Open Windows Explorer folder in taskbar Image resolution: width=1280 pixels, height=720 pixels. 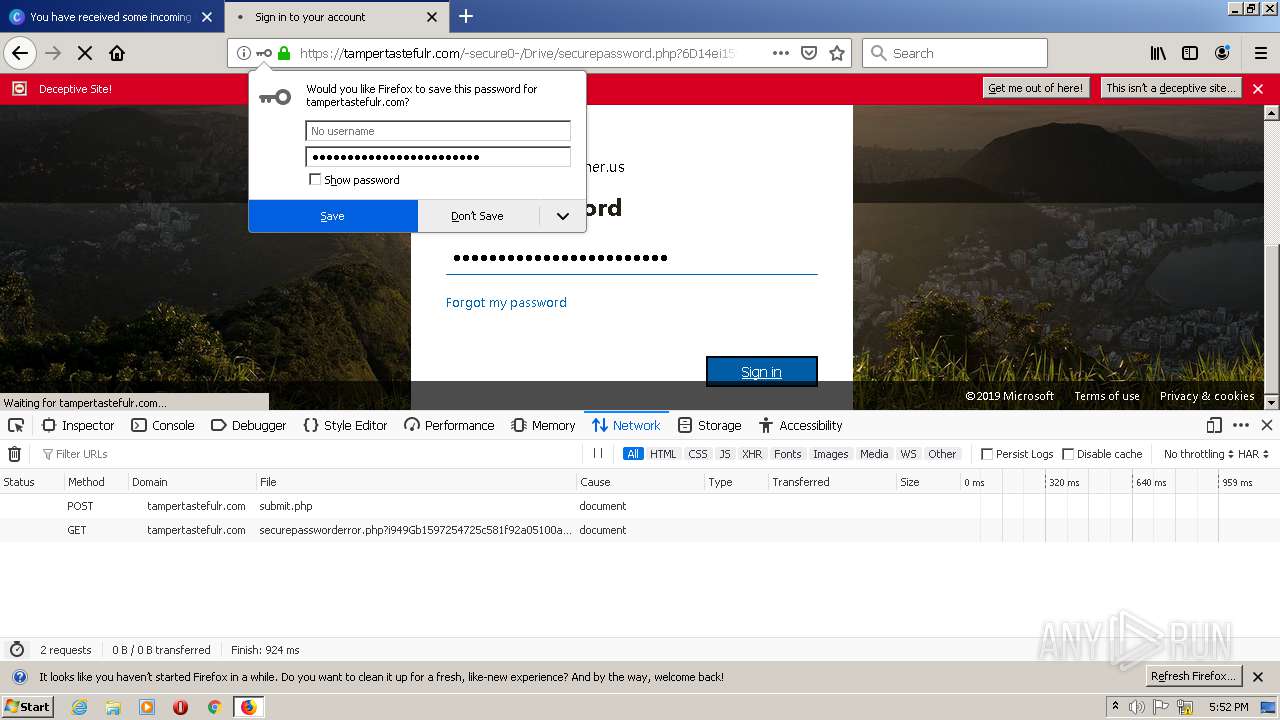[113, 707]
